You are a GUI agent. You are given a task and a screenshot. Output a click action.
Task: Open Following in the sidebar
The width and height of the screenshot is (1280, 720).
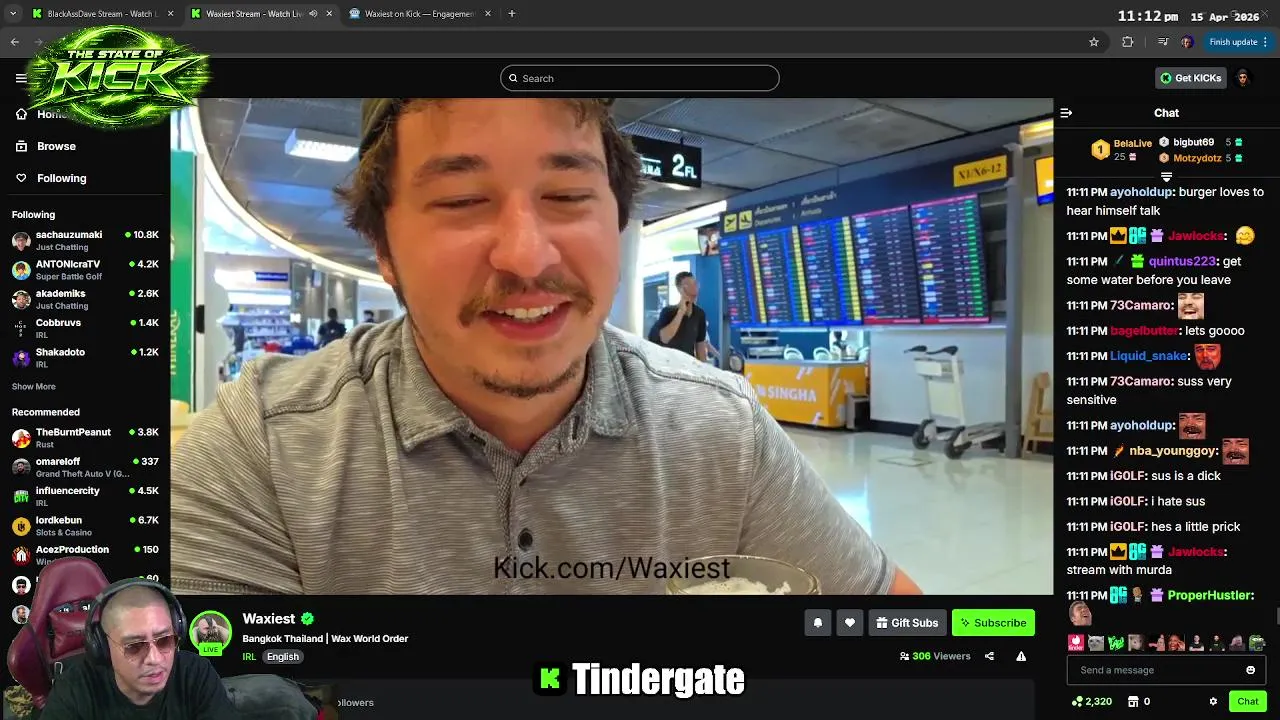51,178
